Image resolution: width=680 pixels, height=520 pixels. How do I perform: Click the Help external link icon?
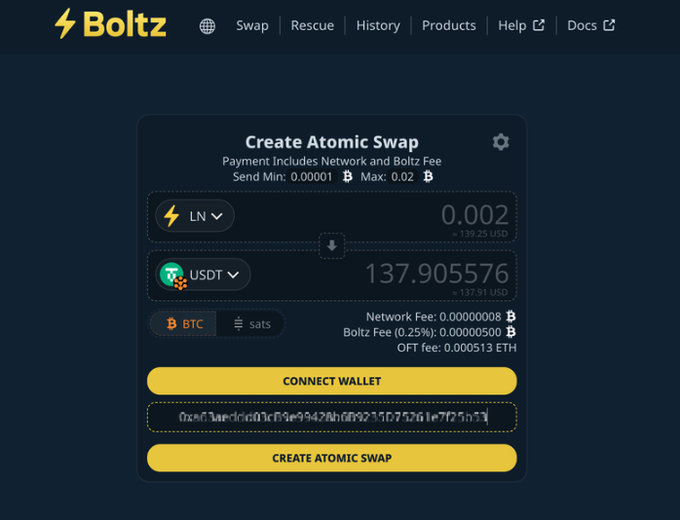pyautogui.click(x=539, y=25)
